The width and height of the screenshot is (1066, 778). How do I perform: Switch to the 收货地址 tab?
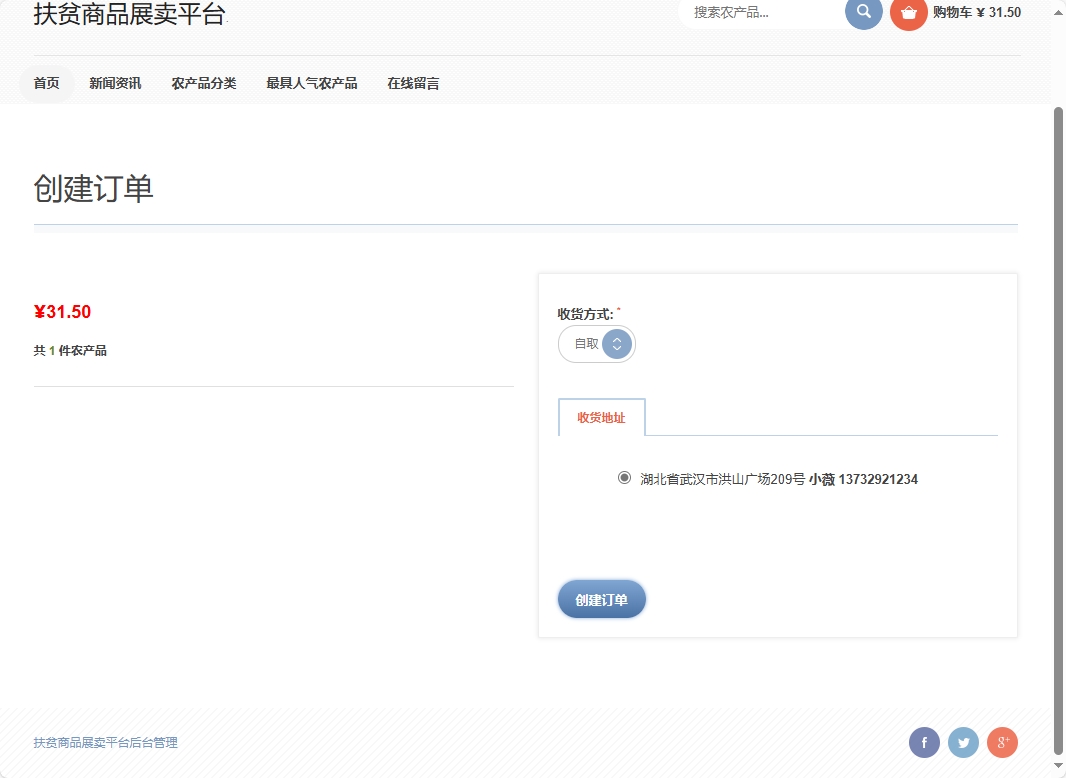click(x=601, y=418)
